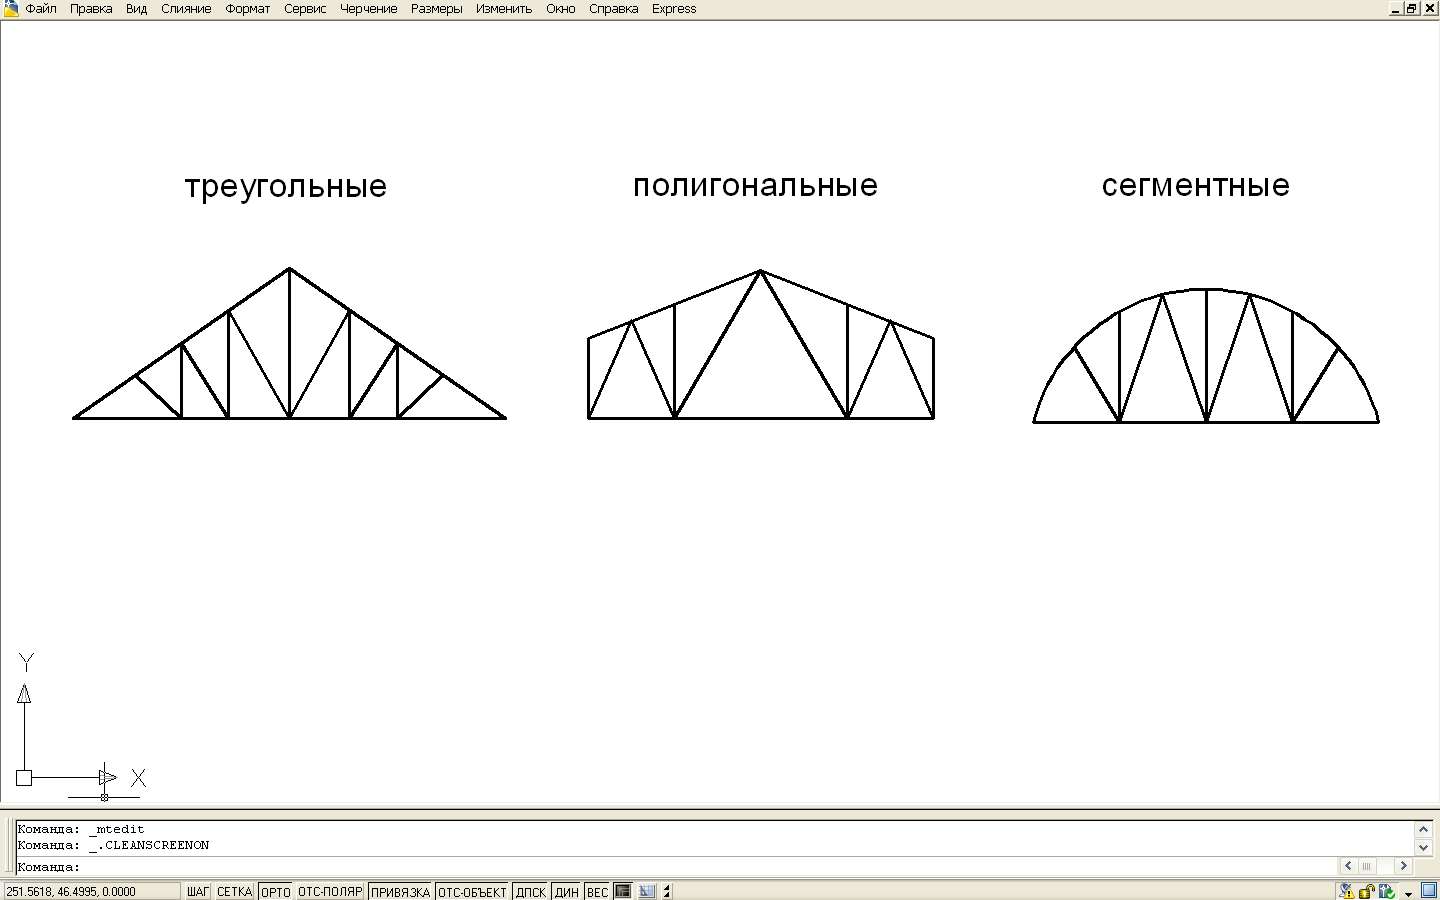Screen dimensions: 1440x900
Task: Click the communication center tray icon
Action: [1347, 892]
